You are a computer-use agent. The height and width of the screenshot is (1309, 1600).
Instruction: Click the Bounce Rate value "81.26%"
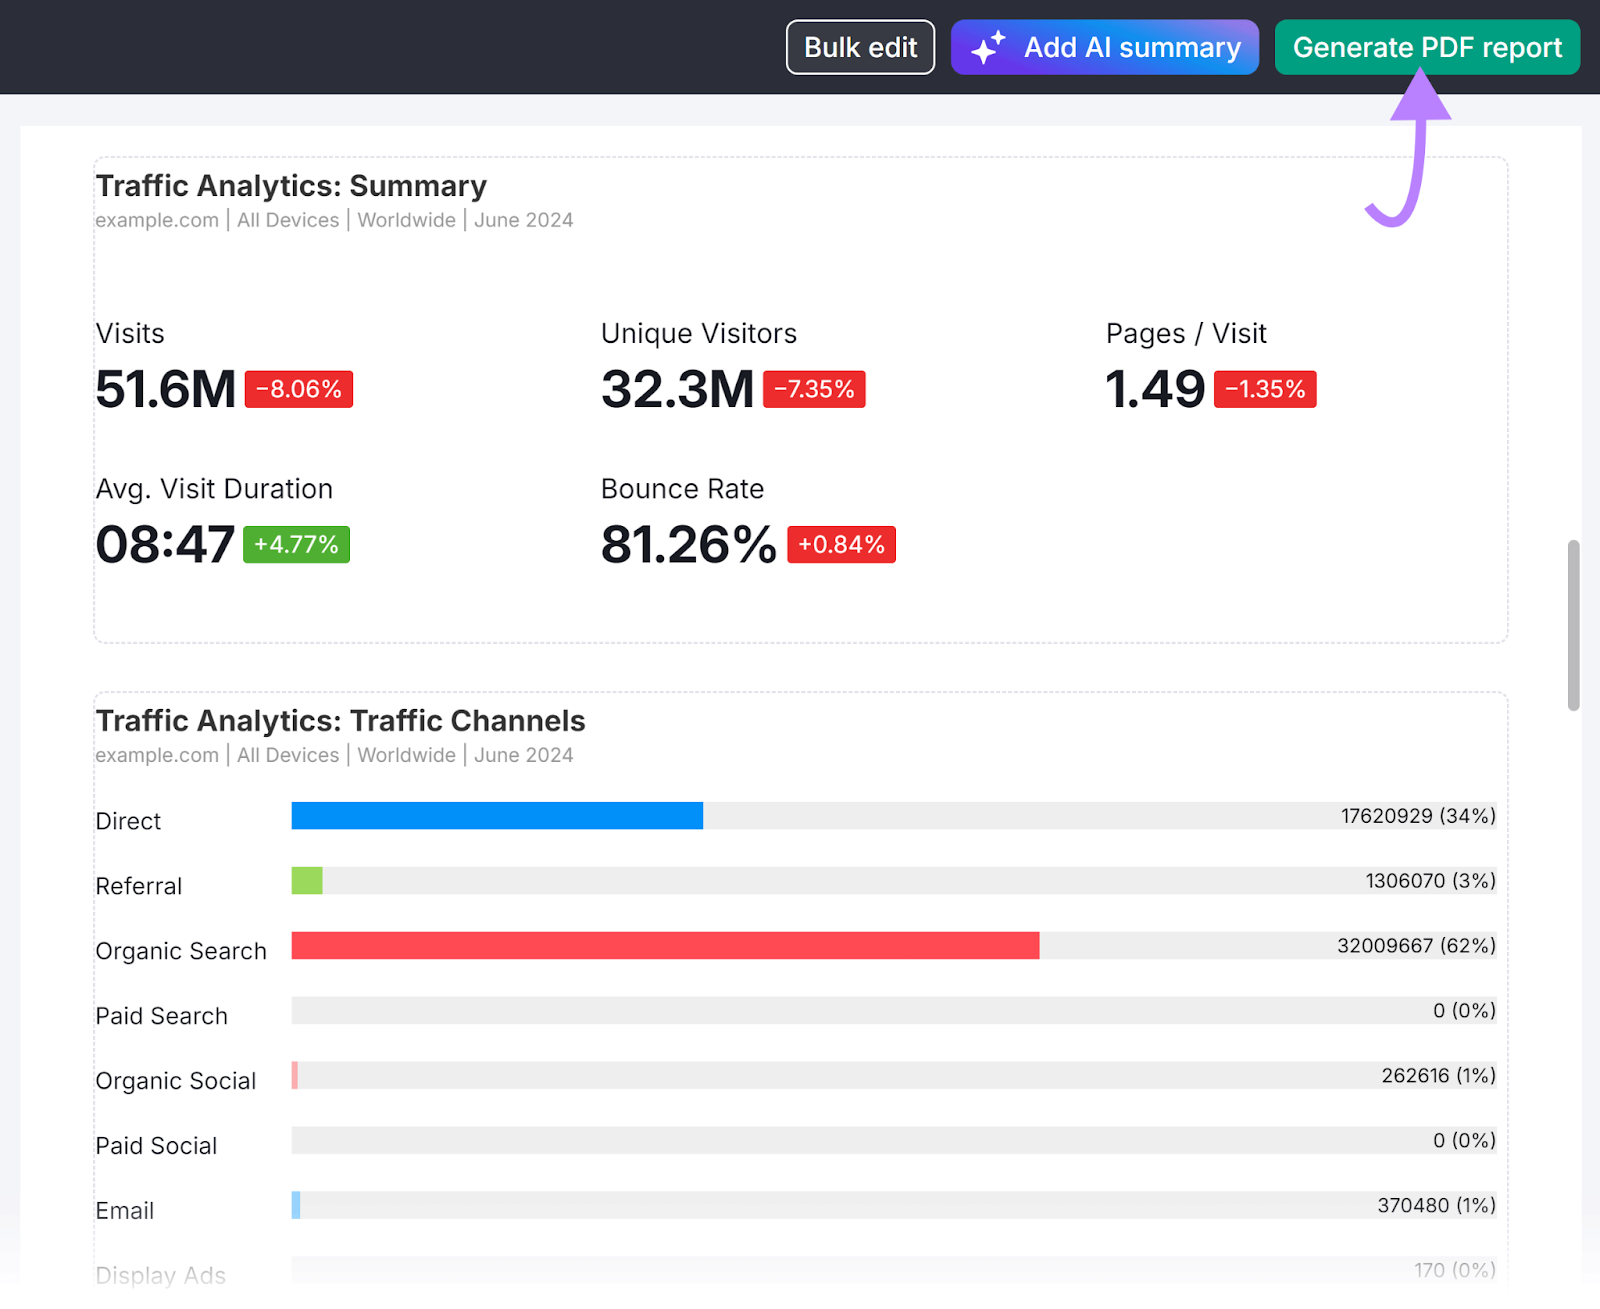pos(687,544)
